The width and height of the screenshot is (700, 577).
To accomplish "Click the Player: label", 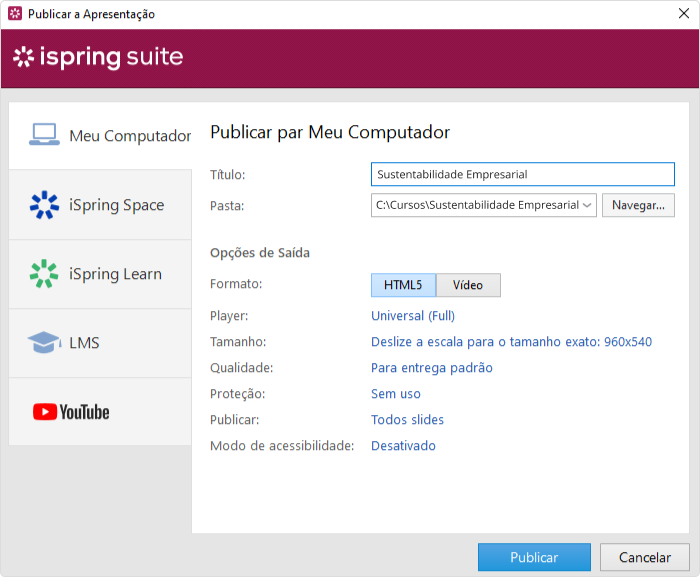I will pos(229,316).
